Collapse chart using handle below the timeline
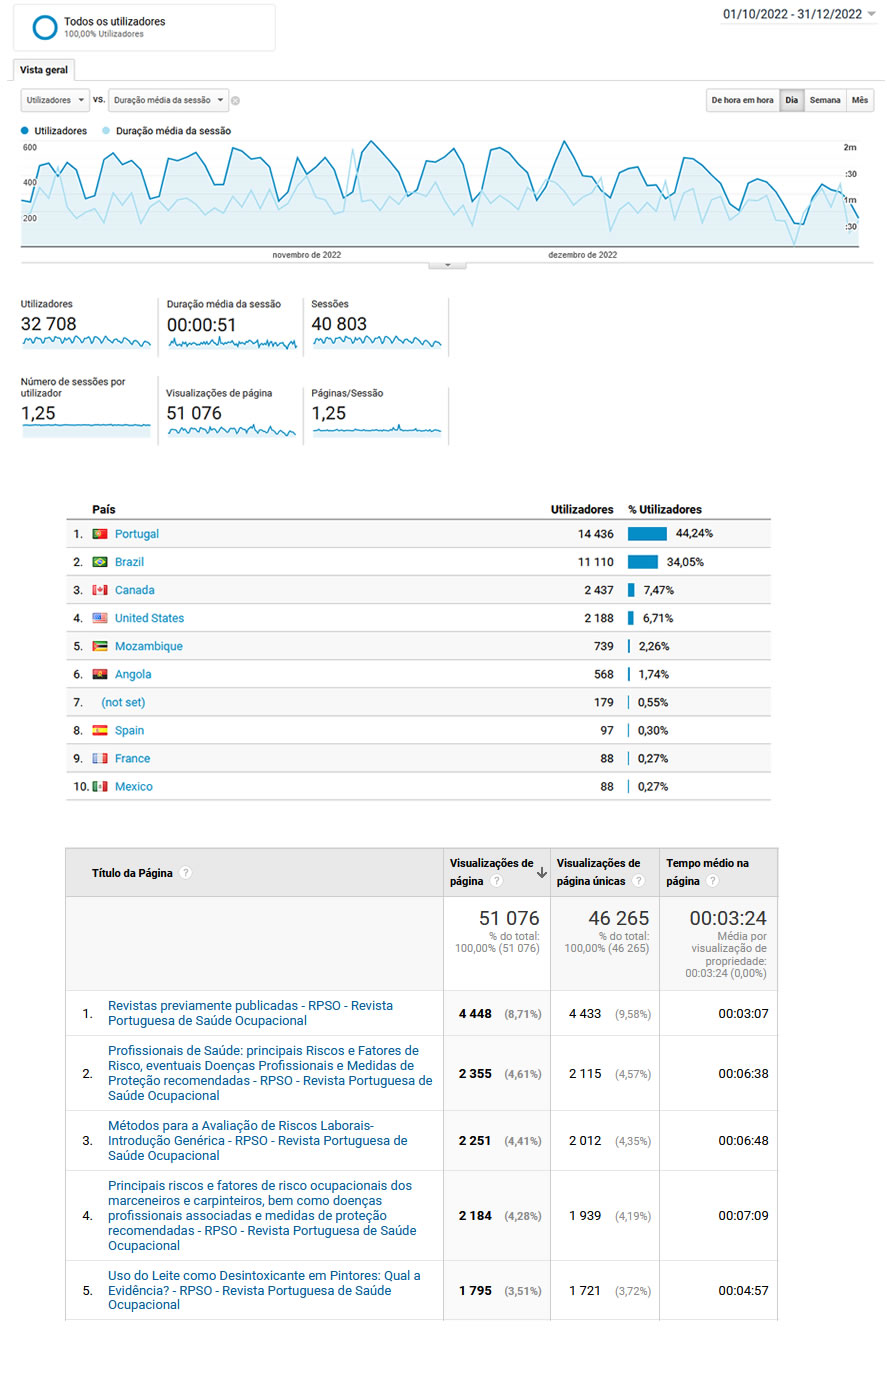Image resolution: width=887 pixels, height=1380 pixels. [447, 265]
